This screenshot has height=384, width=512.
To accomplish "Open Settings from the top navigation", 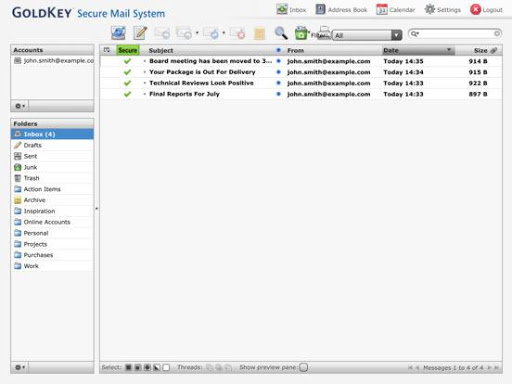I will [x=443, y=10].
